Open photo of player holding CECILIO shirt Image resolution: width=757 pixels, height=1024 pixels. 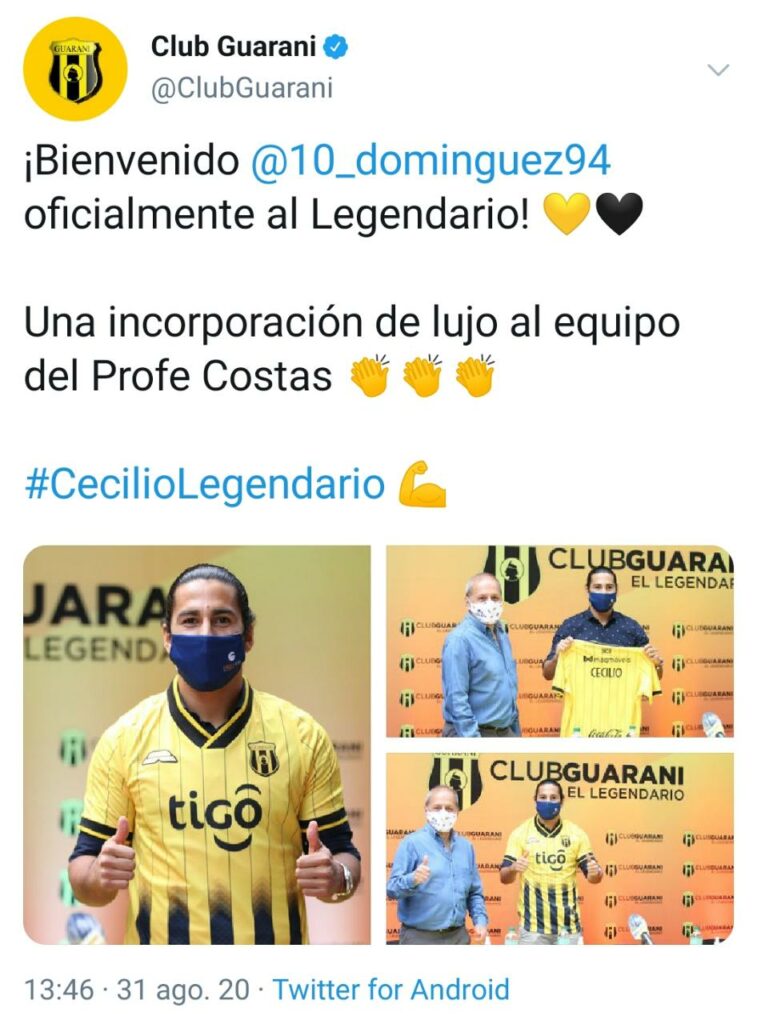(560, 641)
